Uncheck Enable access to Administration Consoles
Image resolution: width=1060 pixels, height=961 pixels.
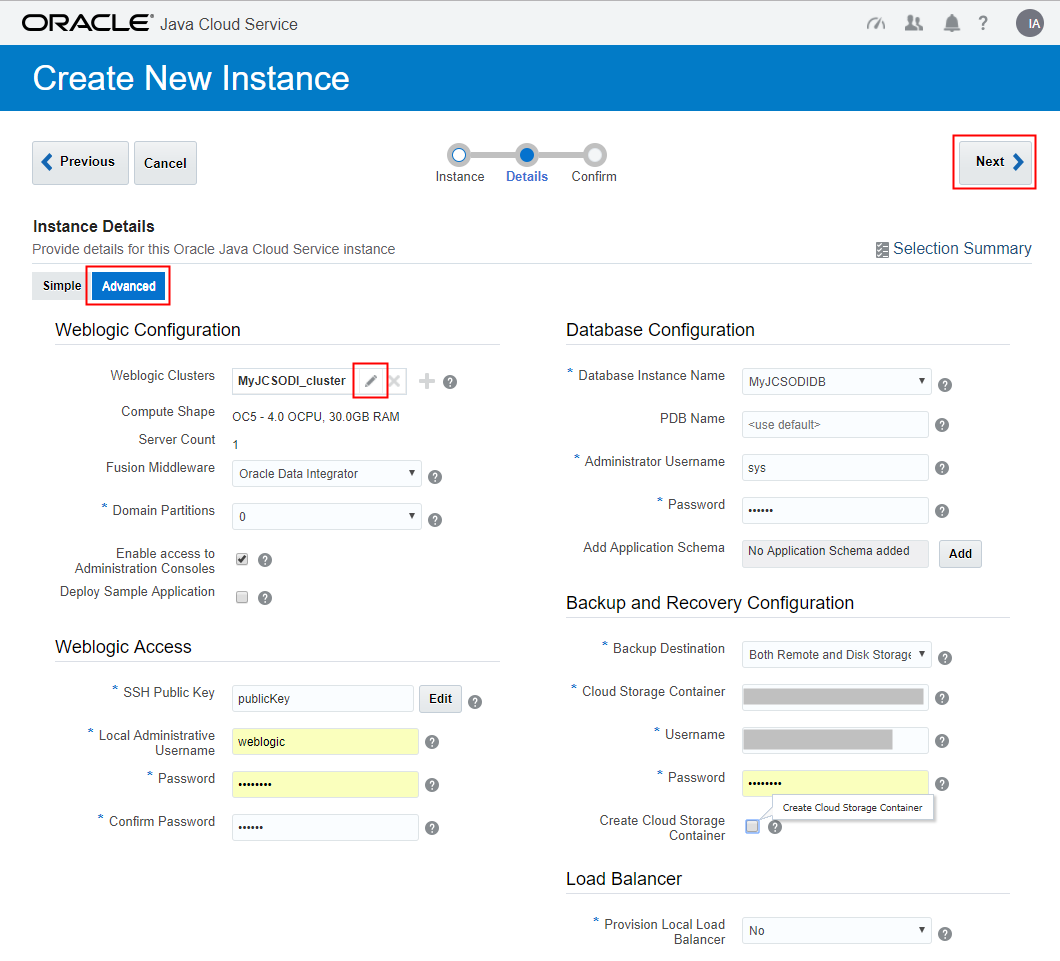coord(240,561)
